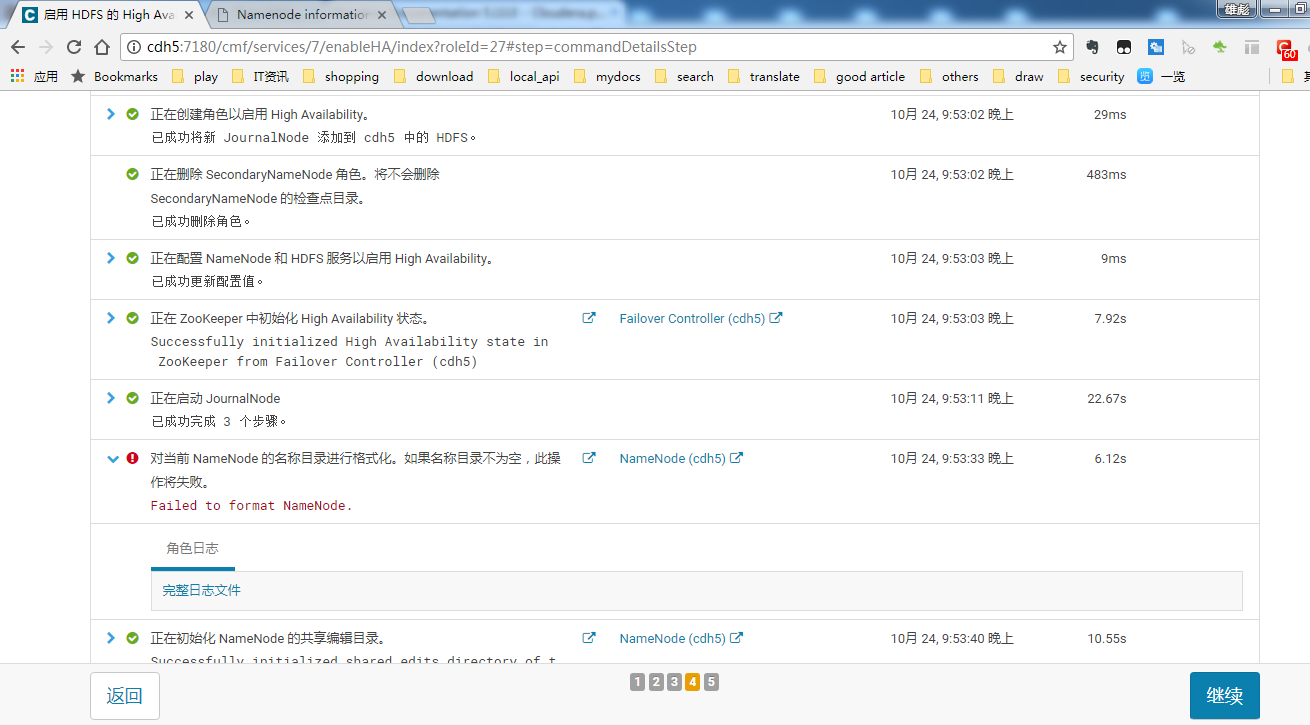Open the draw bookmark folder
Viewport: 1310px width, 725px height.
pos(1018,76)
